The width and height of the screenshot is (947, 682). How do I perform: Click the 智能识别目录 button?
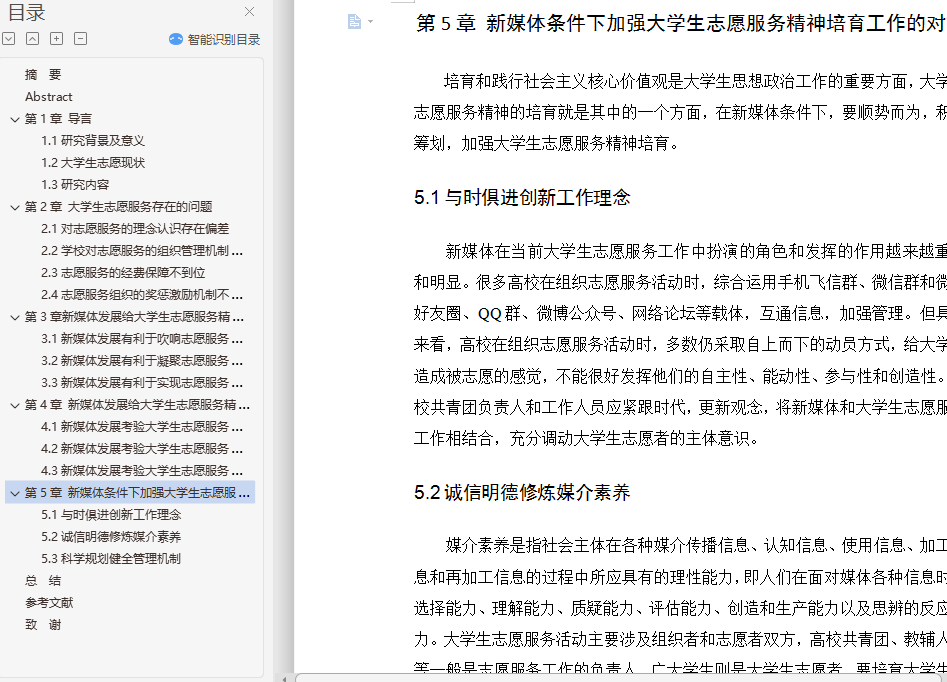point(214,40)
